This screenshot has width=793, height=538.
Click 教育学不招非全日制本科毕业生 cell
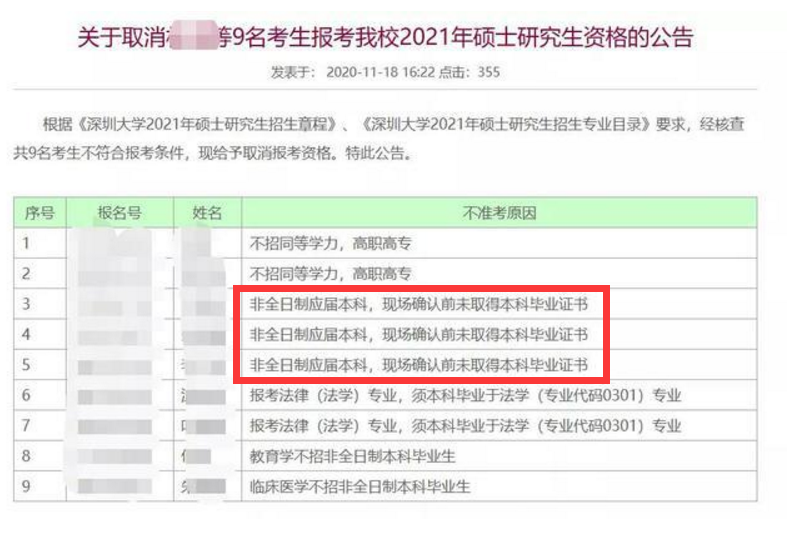(x=499, y=456)
